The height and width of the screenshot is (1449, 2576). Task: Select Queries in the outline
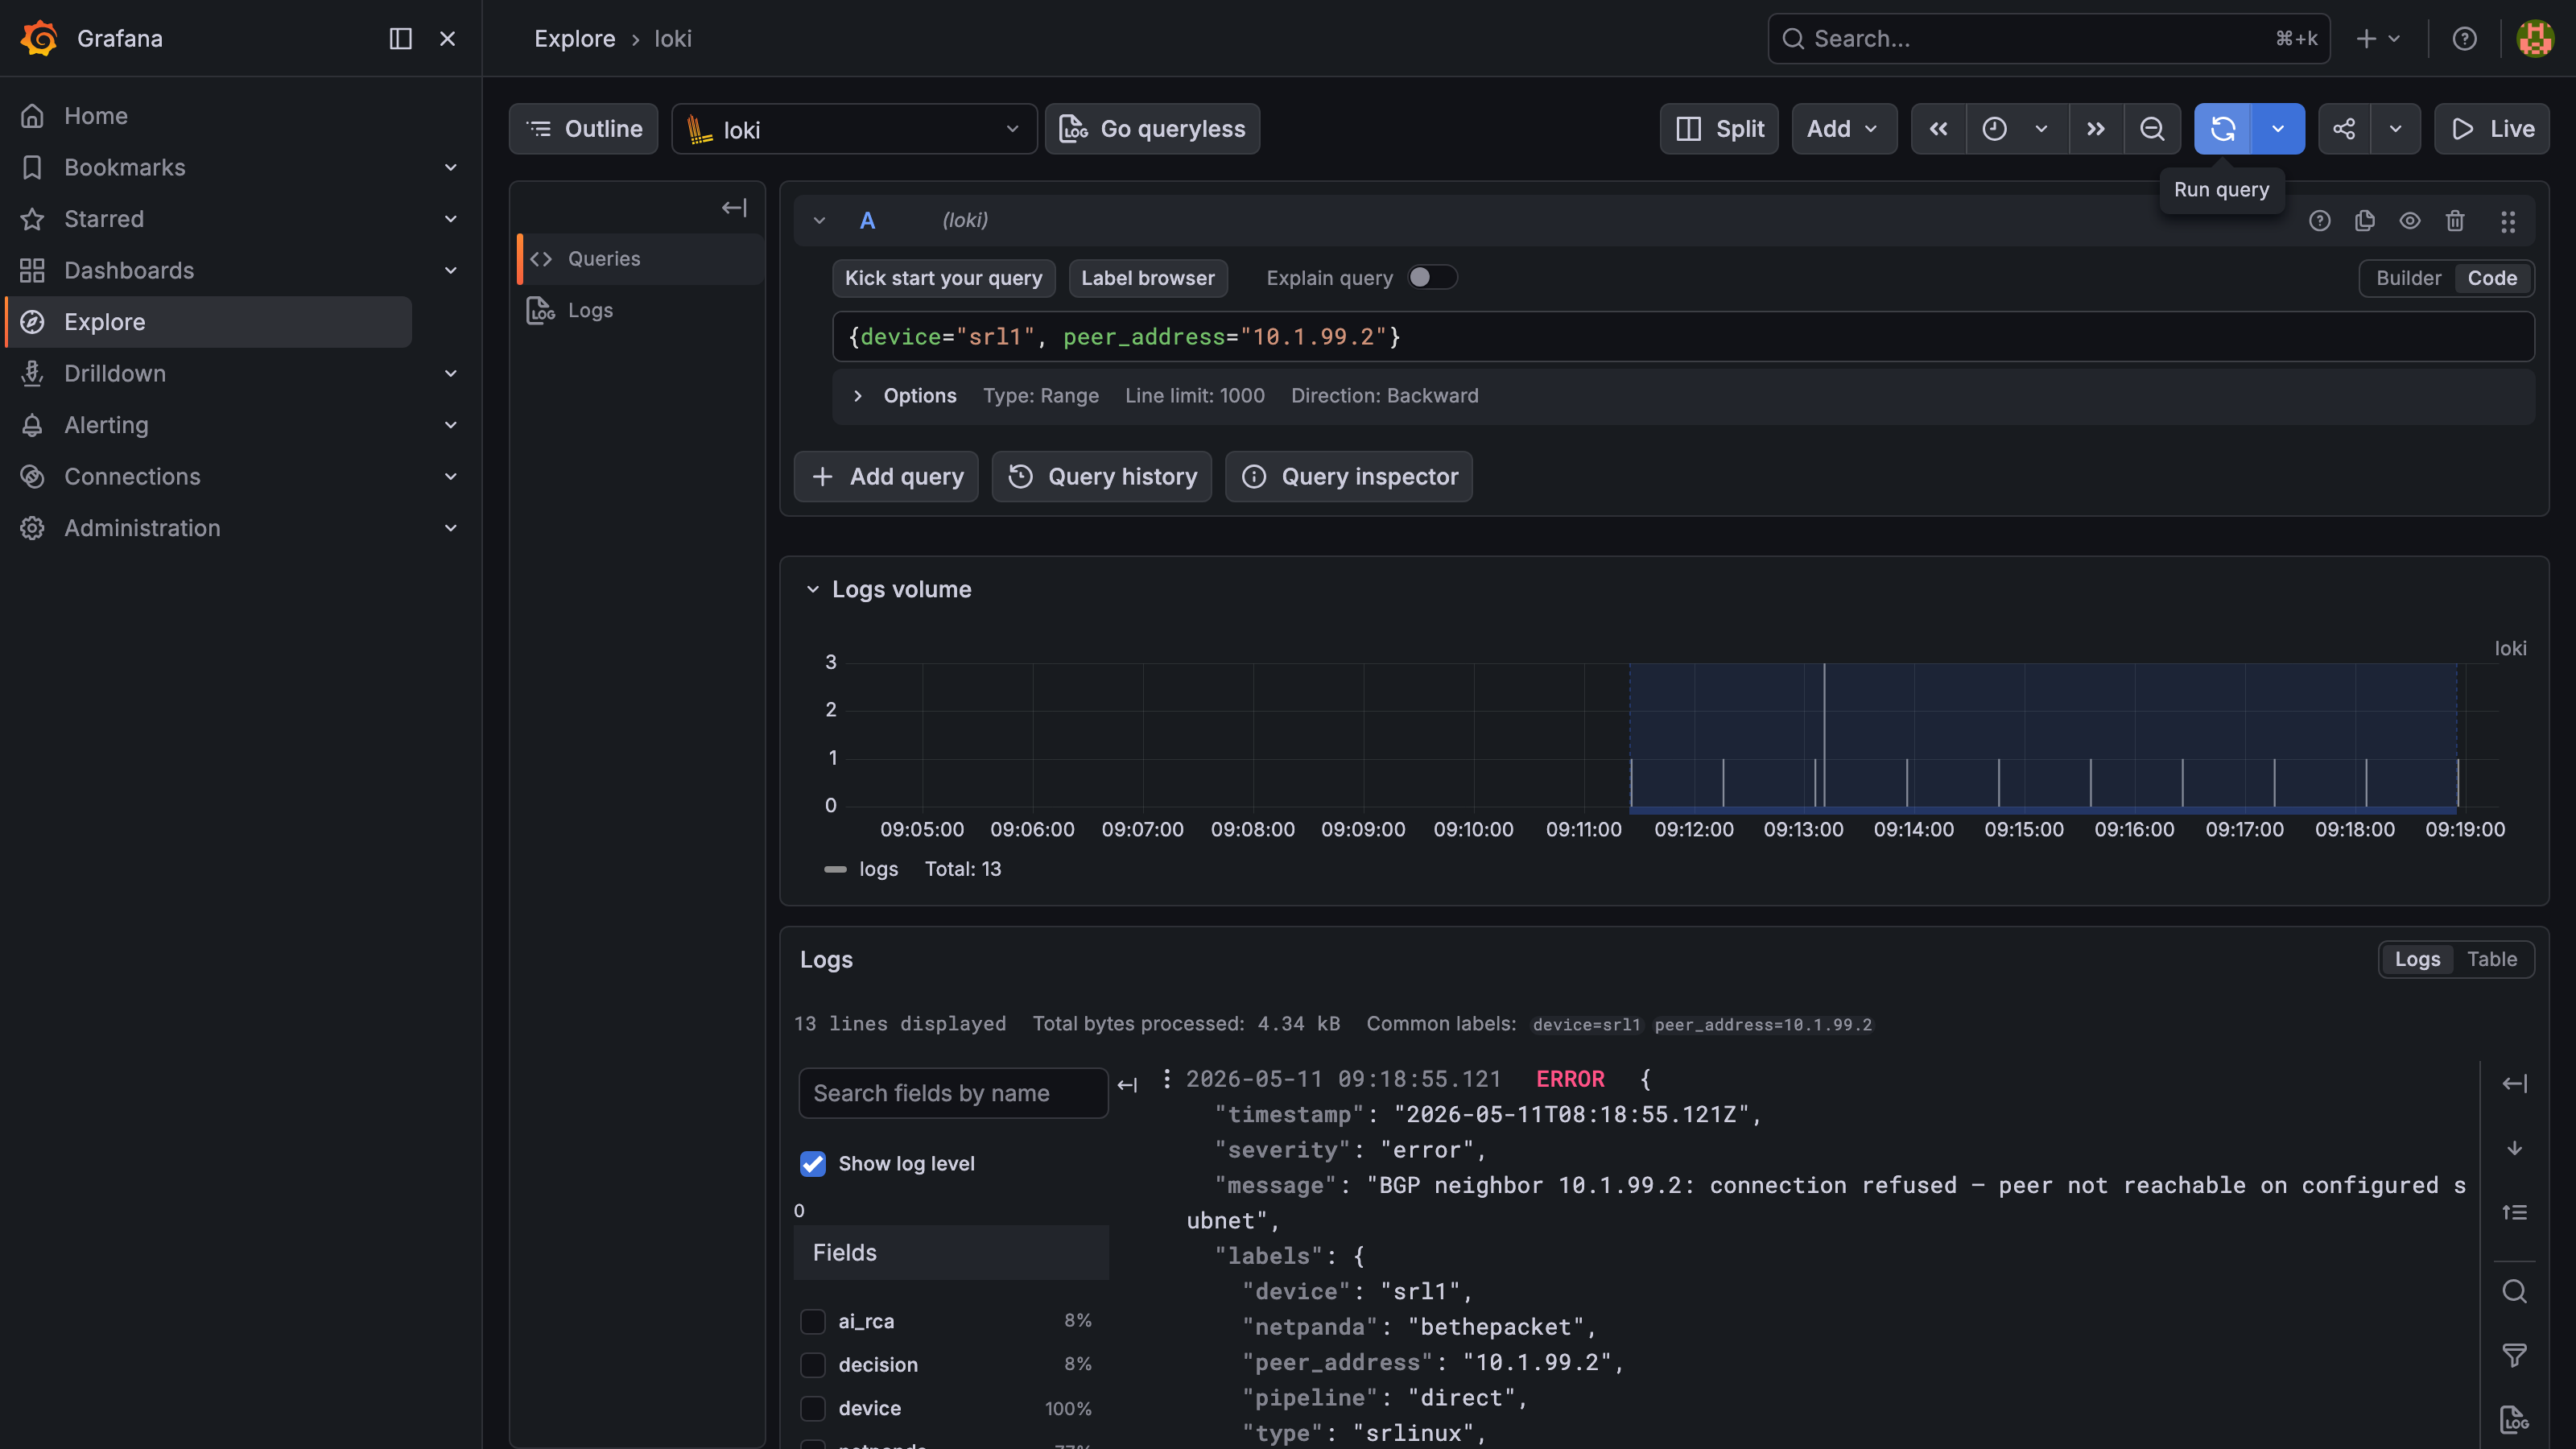(640, 259)
